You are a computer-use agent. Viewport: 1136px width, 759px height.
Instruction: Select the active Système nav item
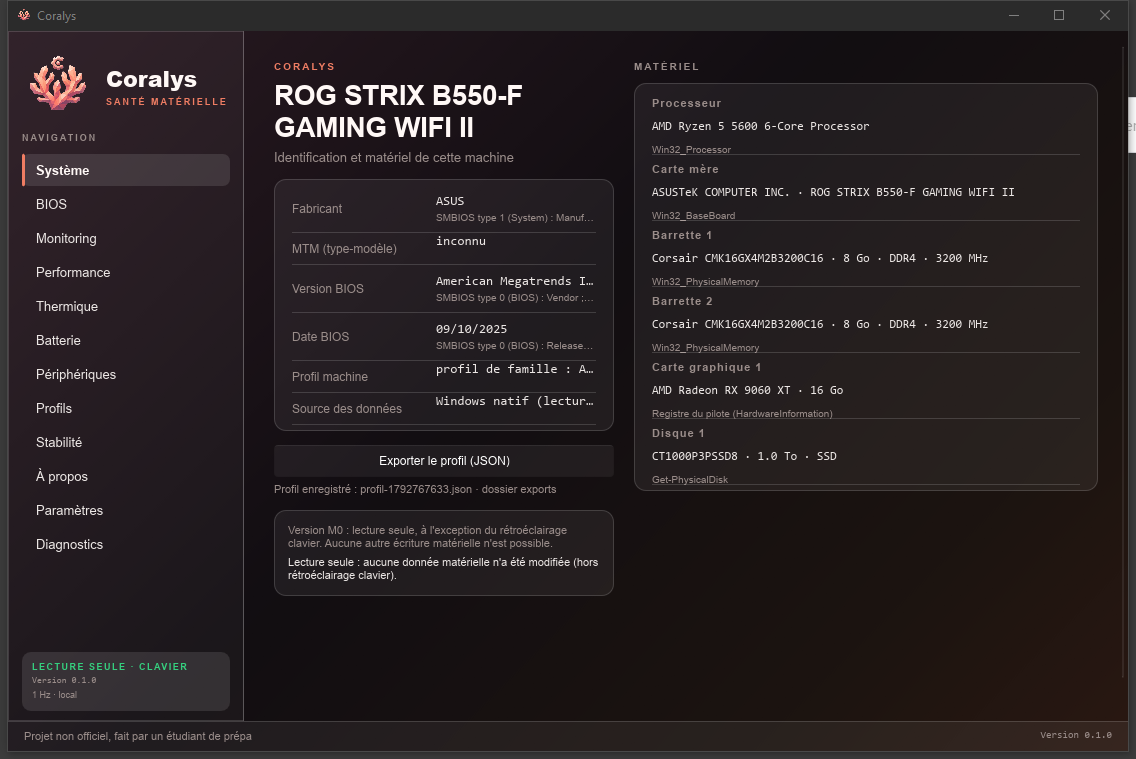[126, 170]
